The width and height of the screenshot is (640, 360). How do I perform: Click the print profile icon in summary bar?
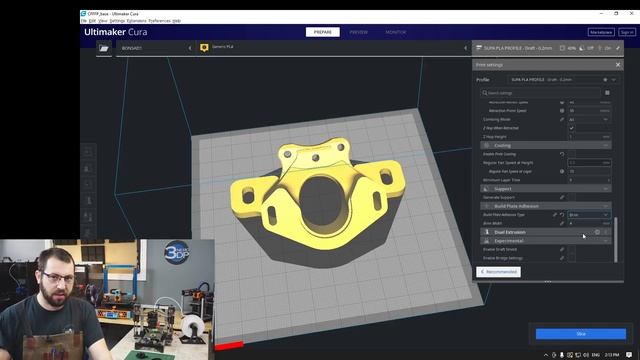click(479, 48)
